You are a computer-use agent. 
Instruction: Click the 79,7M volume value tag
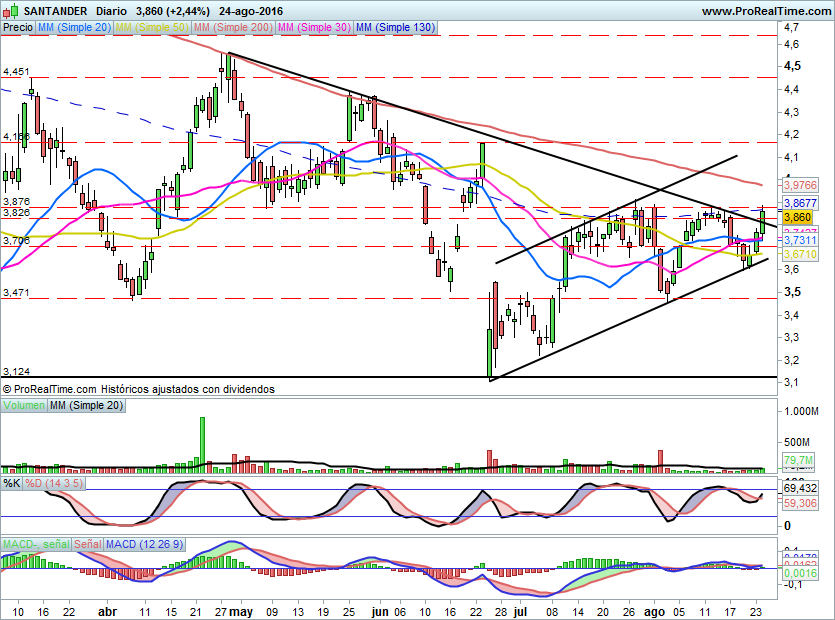tap(798, 460)
